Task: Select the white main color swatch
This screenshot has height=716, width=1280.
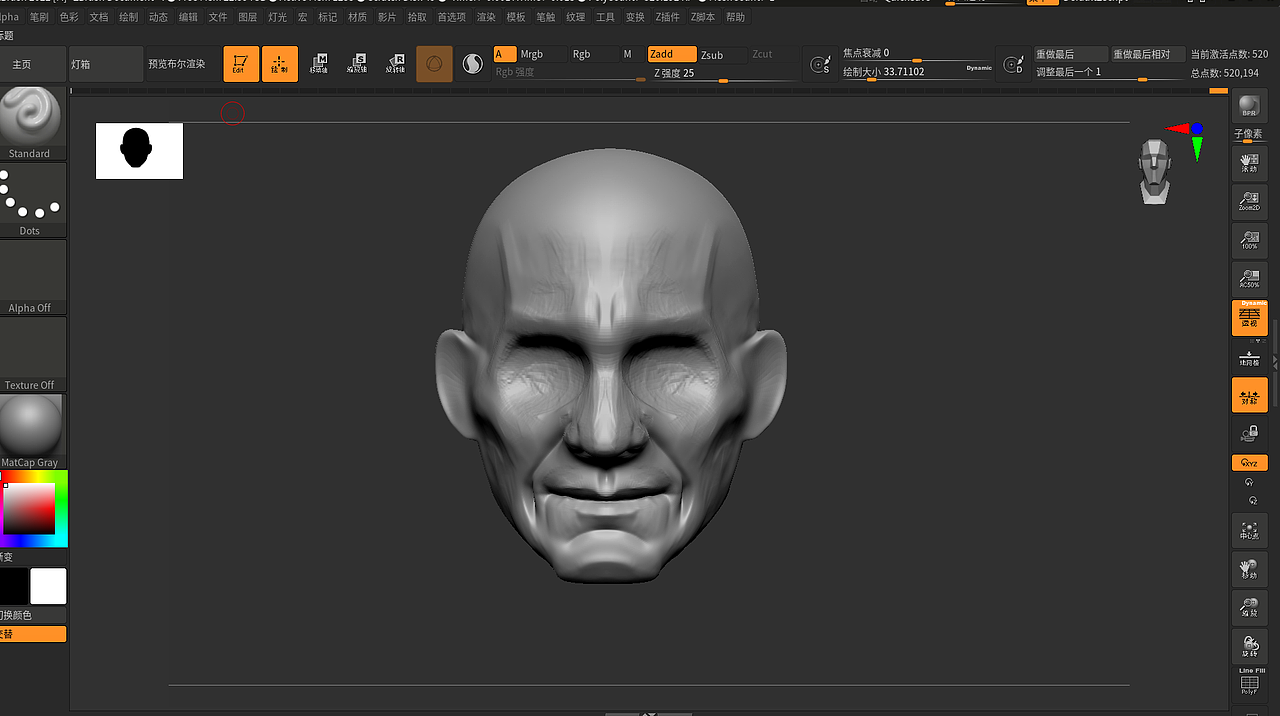Action: (48, 586)
